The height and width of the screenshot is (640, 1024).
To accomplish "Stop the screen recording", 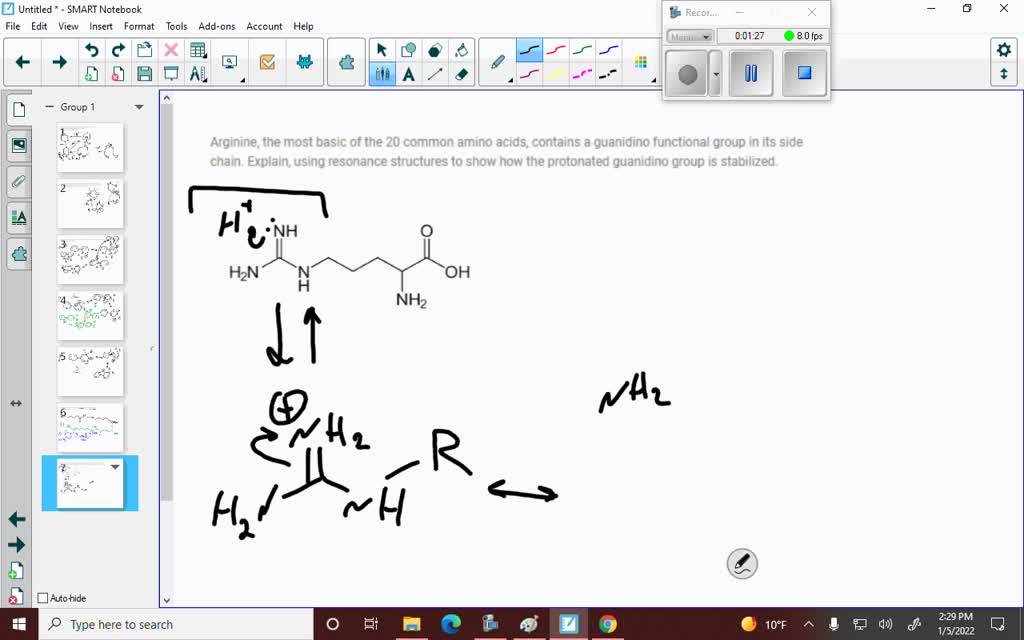I will (803, 73).
